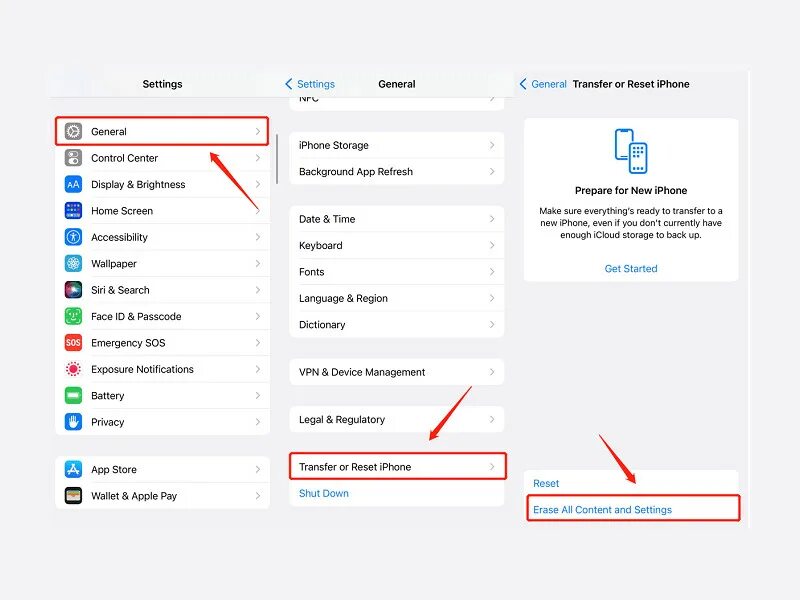
Task: Tap the Prepare for New iPhone phones icon
Action: 631,152
